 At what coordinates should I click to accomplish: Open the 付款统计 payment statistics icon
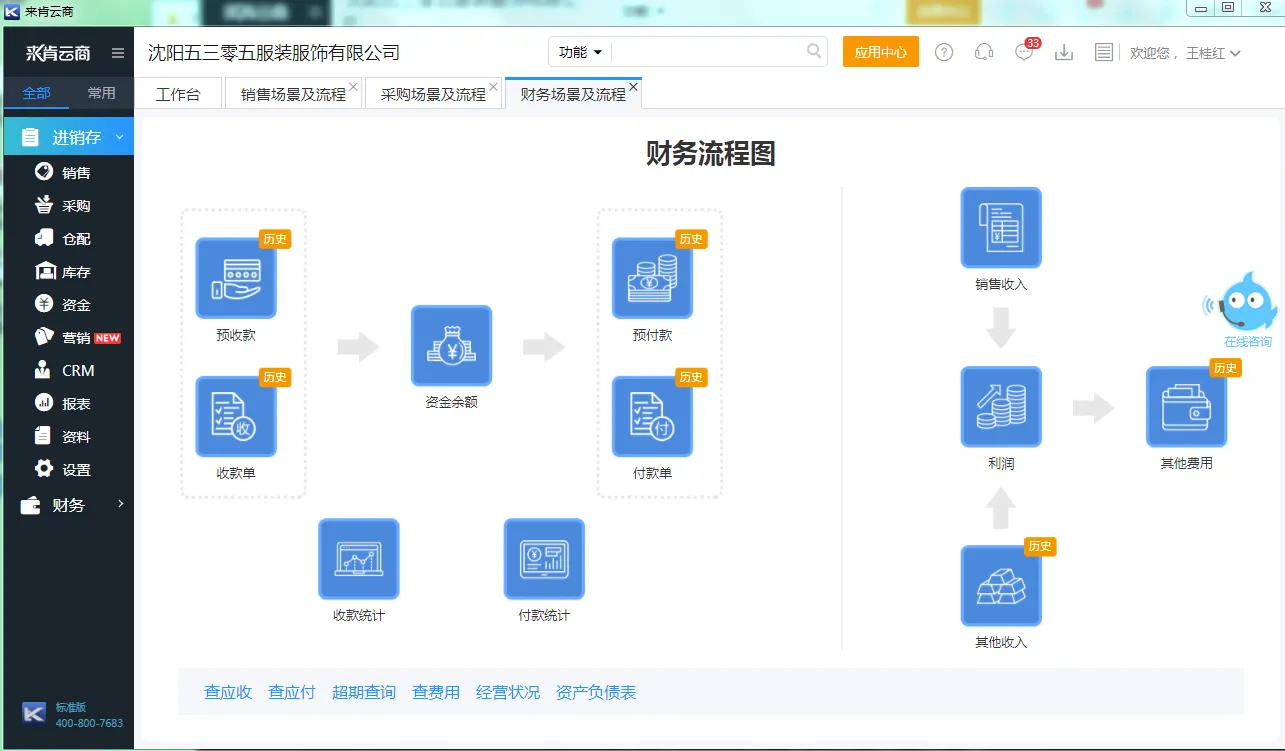(544, 558)
